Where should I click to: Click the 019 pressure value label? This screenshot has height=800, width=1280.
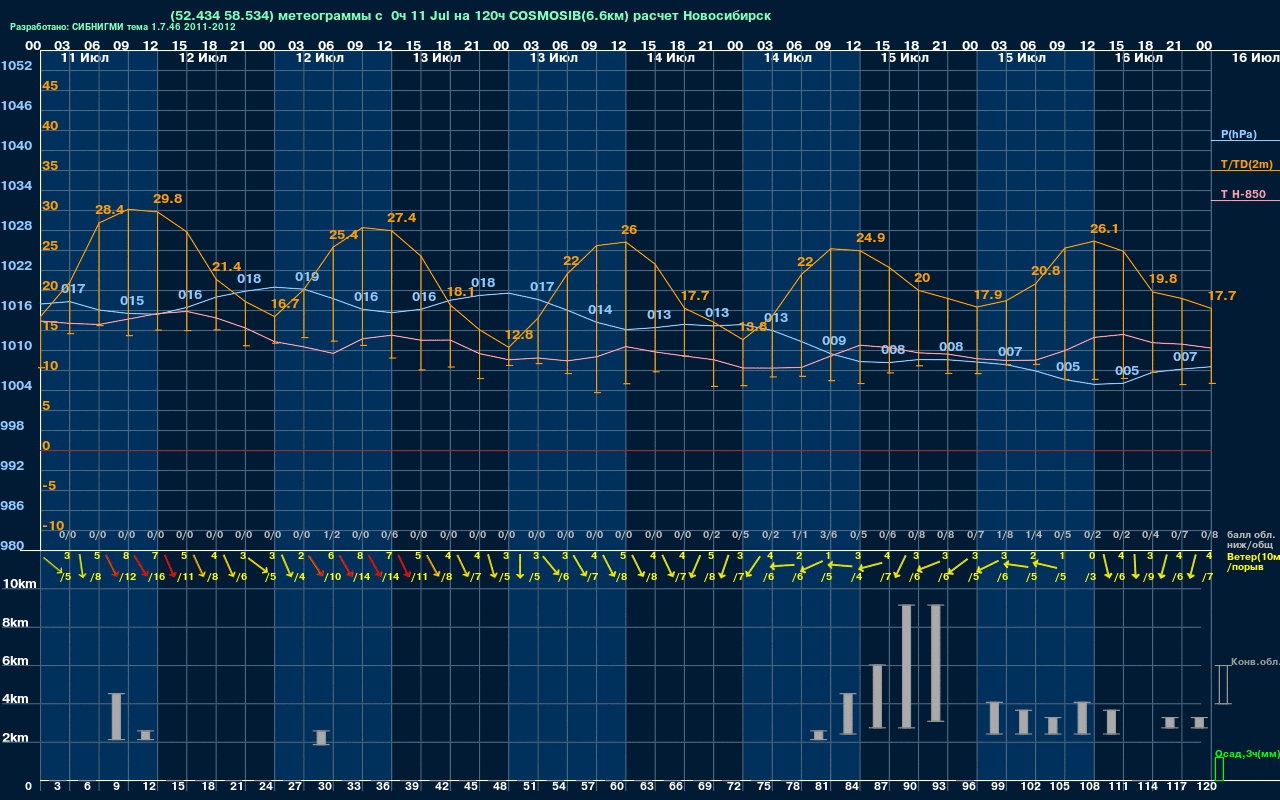307,277
